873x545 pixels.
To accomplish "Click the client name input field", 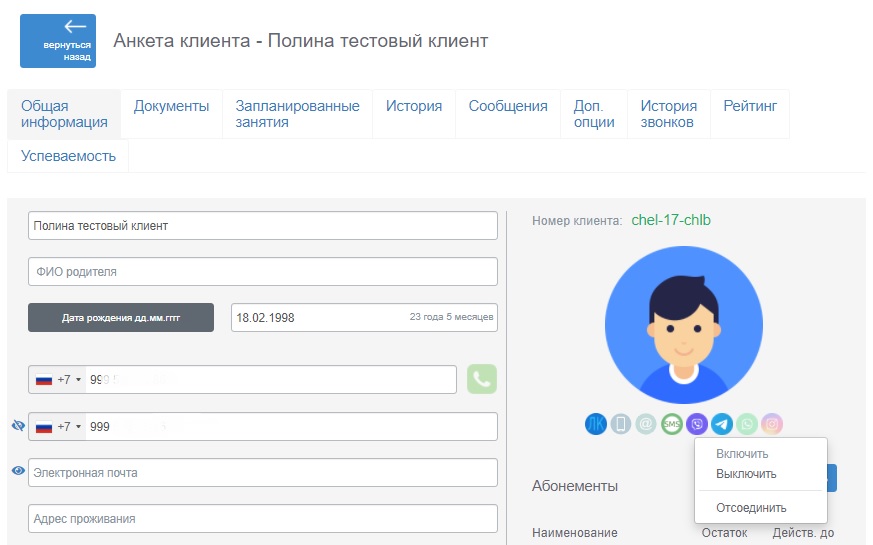I will 263,225.
